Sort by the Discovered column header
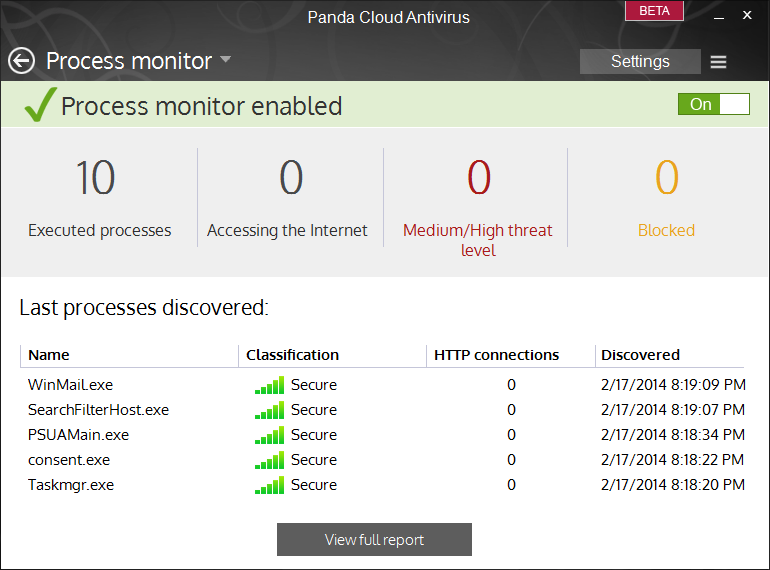770x570 pixels. click(640, 355)
